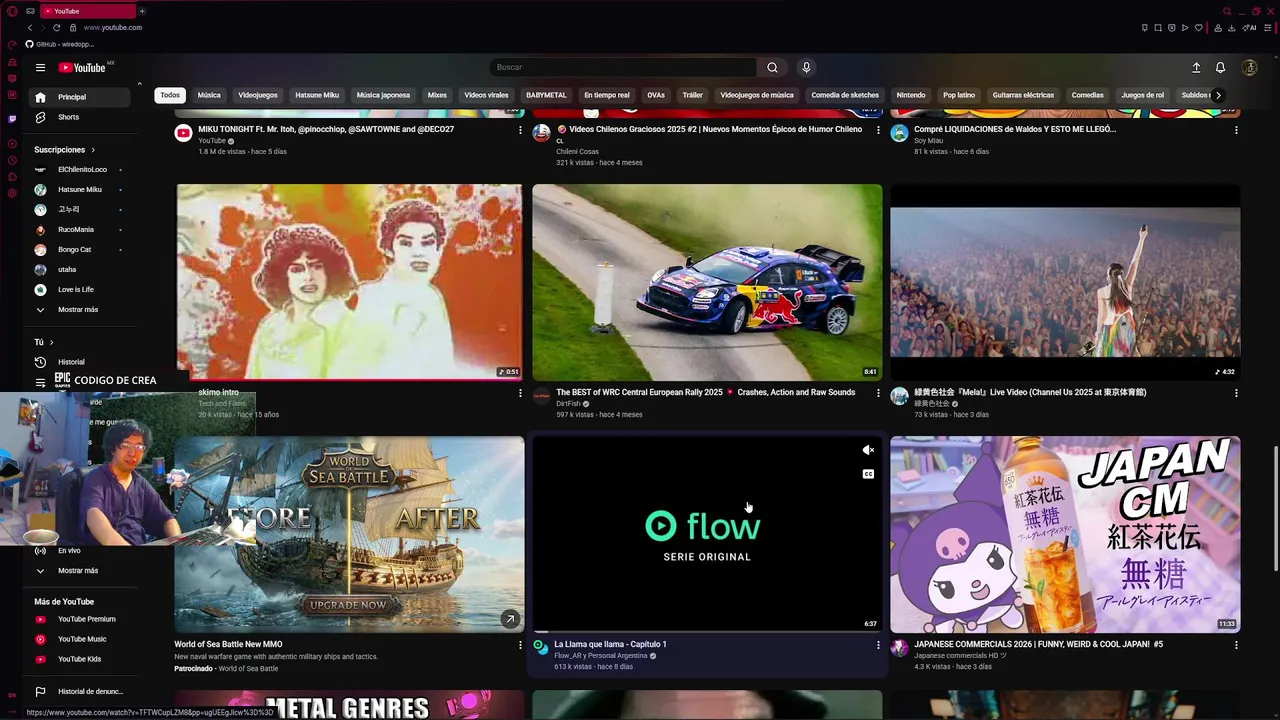Open the notifications bell
The width and height of the screenshot is (1280, 720).
coord(1220,67)
